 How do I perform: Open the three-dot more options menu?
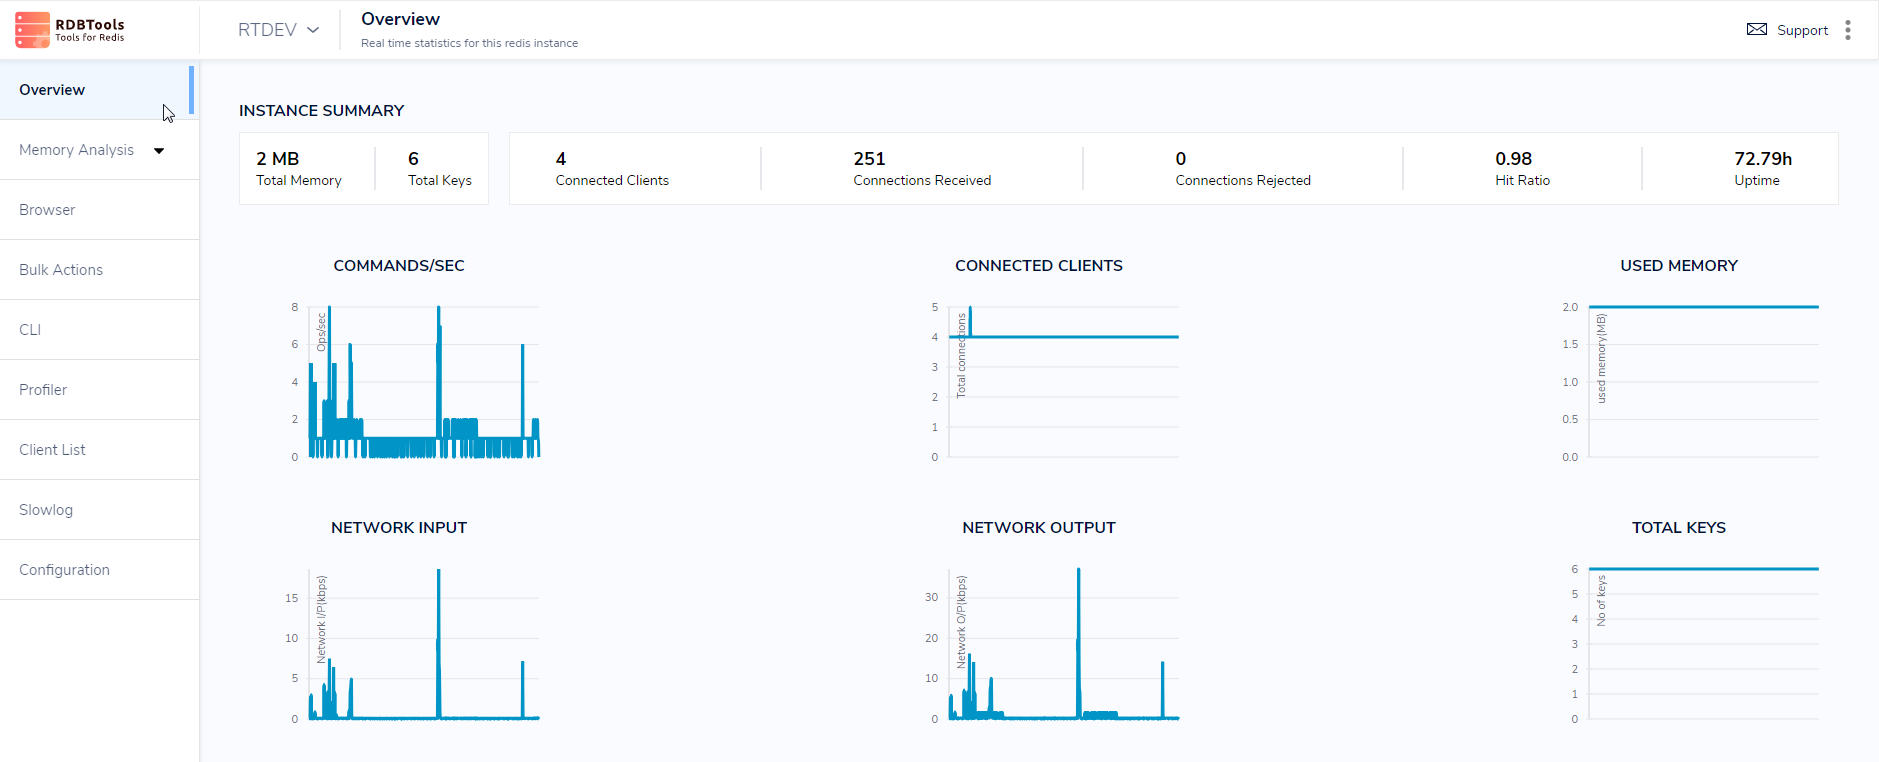click(1847, 30)
